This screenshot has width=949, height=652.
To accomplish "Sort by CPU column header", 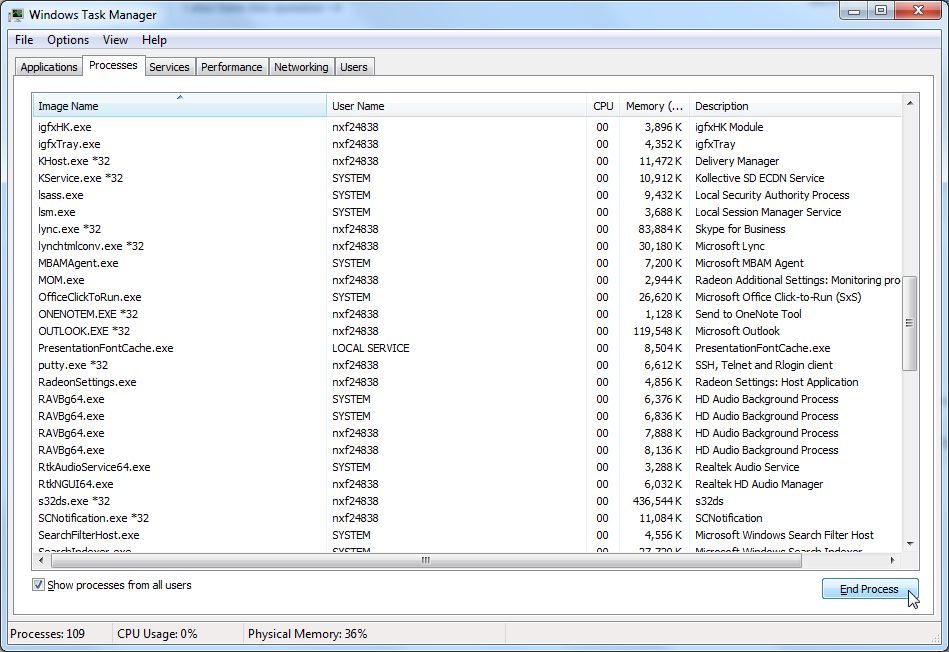I will [603, 105].
